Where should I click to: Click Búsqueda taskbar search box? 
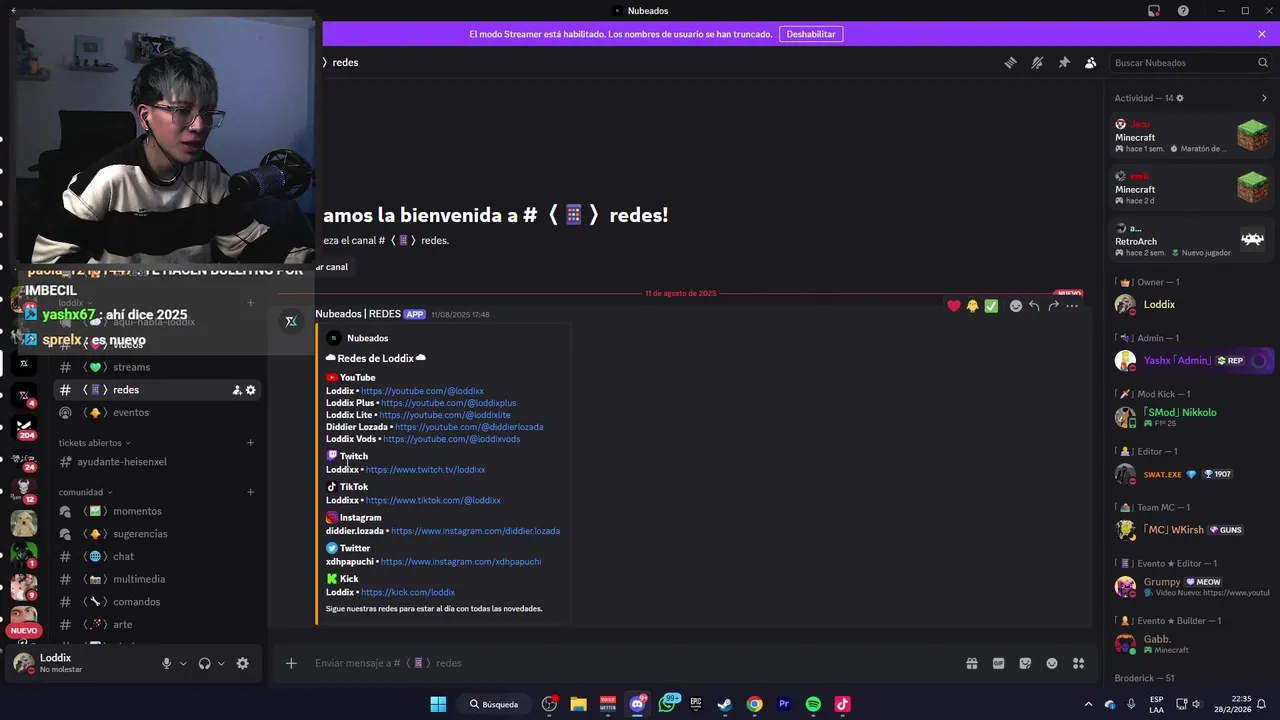(493, 704)
